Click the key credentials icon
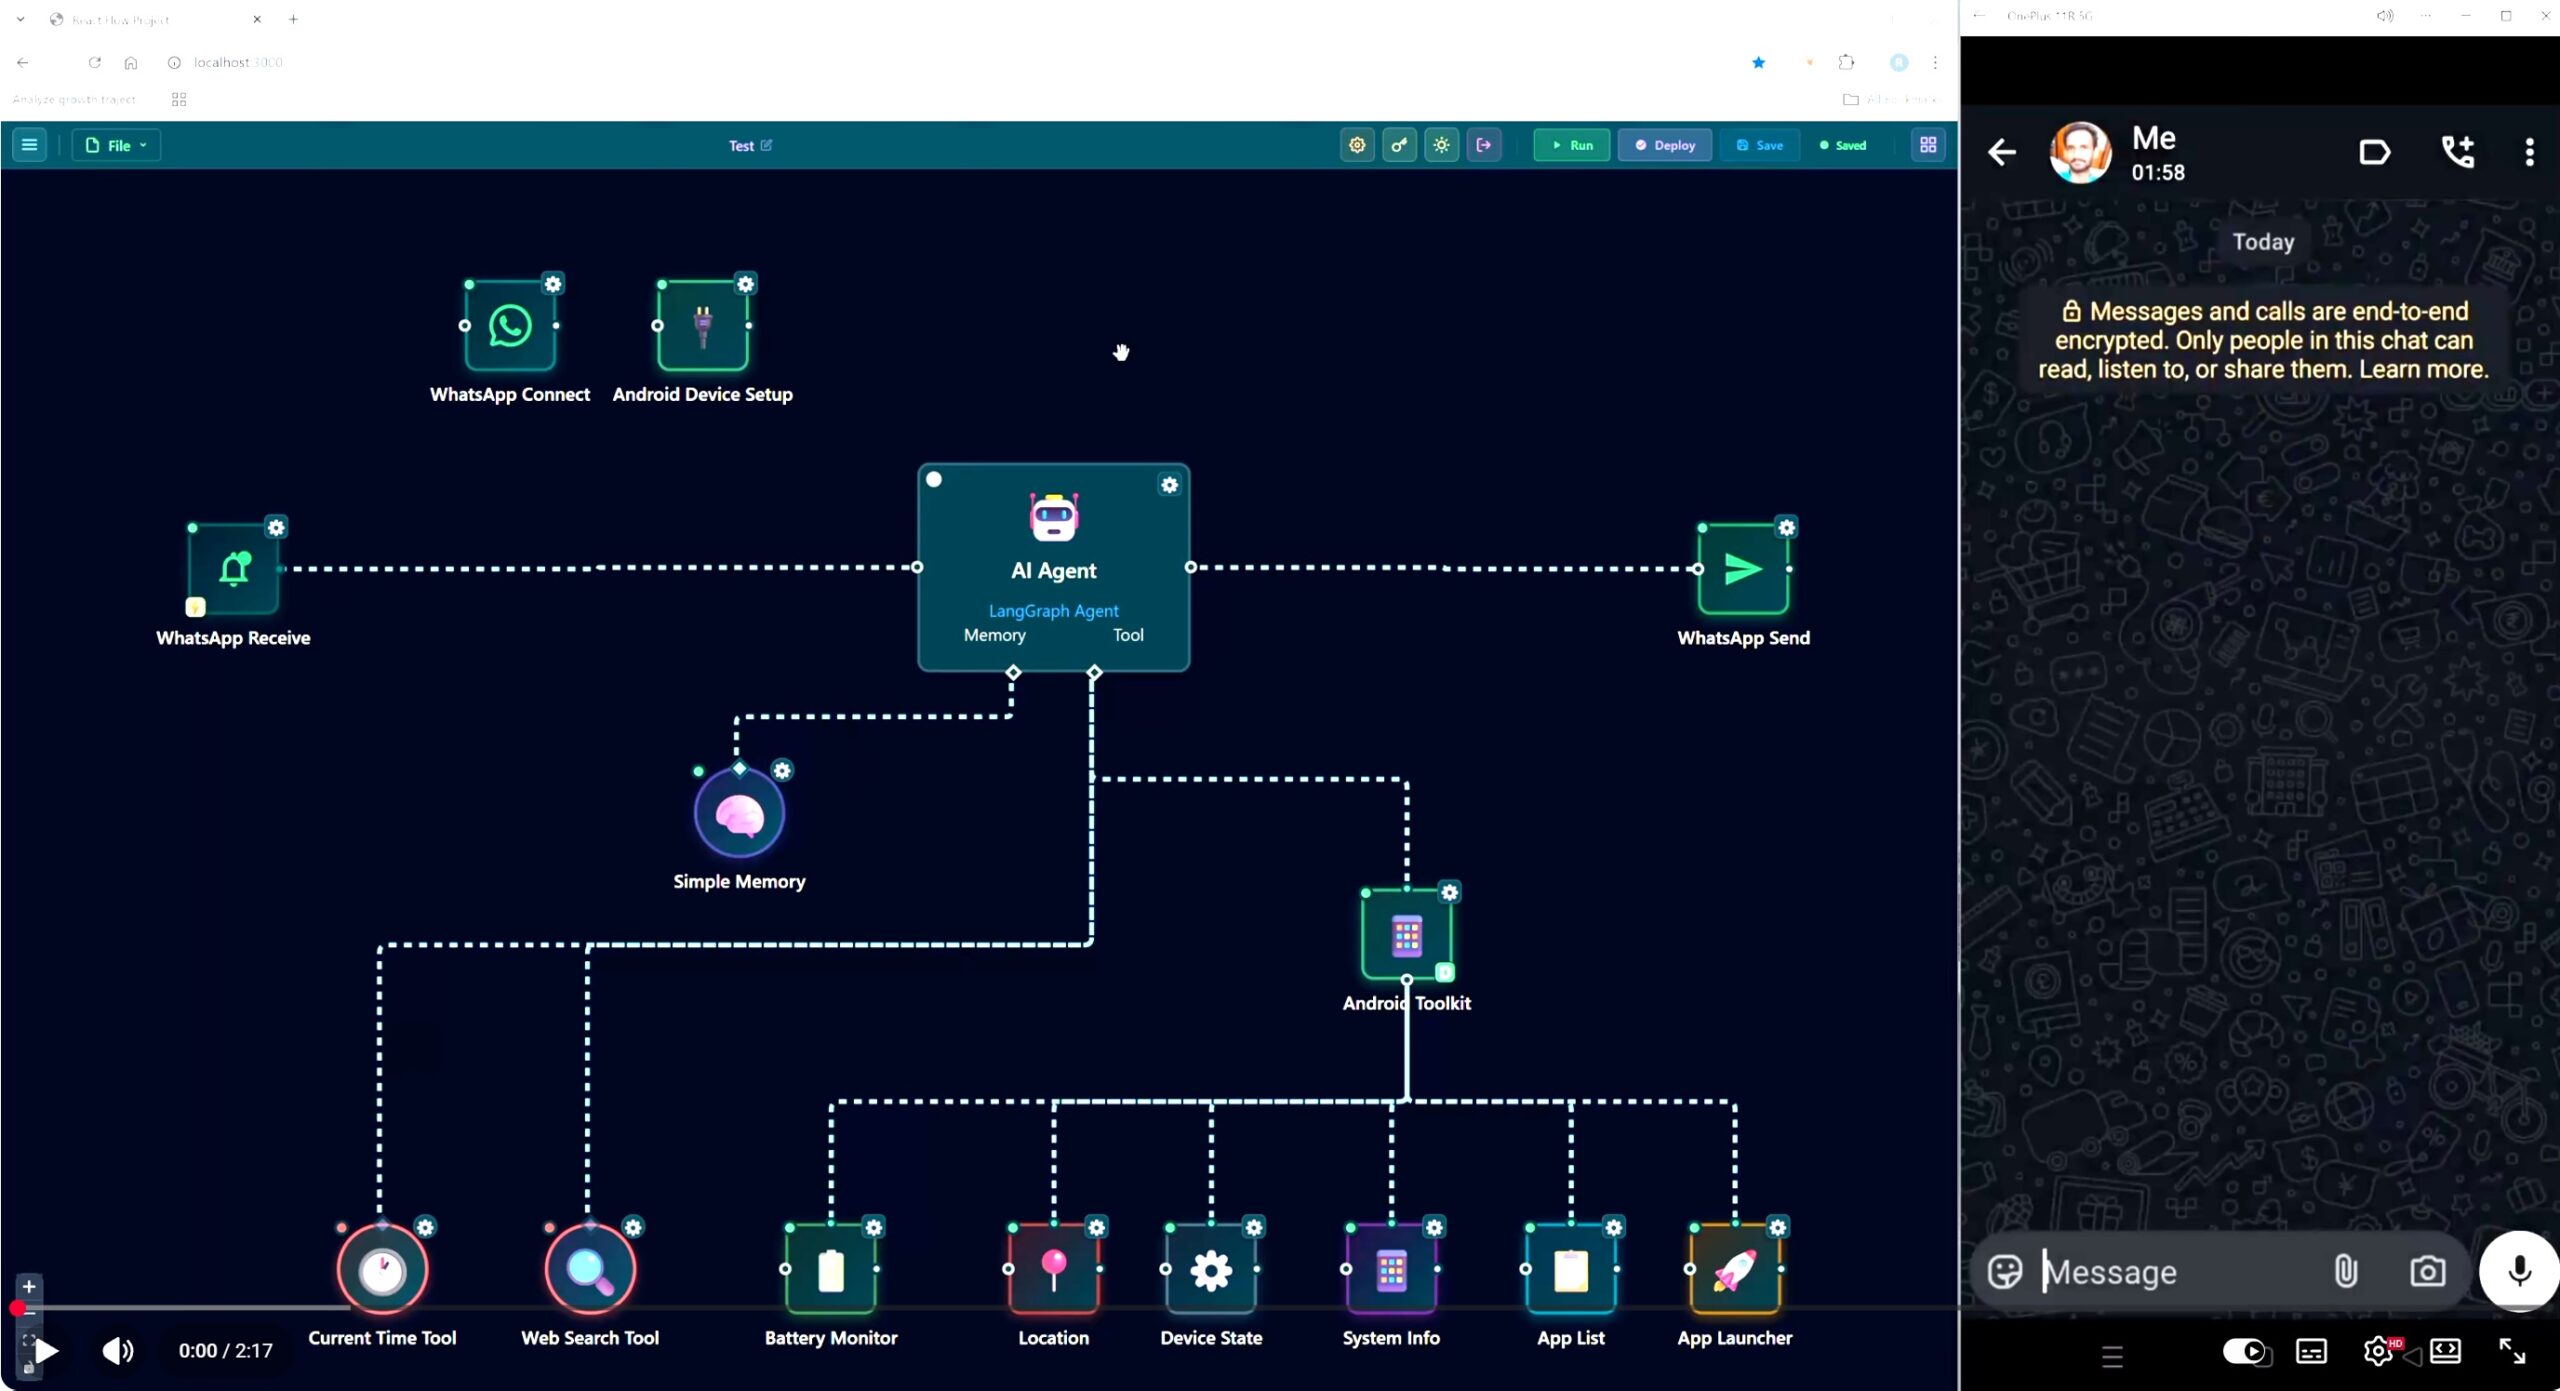 (1399, 145)
